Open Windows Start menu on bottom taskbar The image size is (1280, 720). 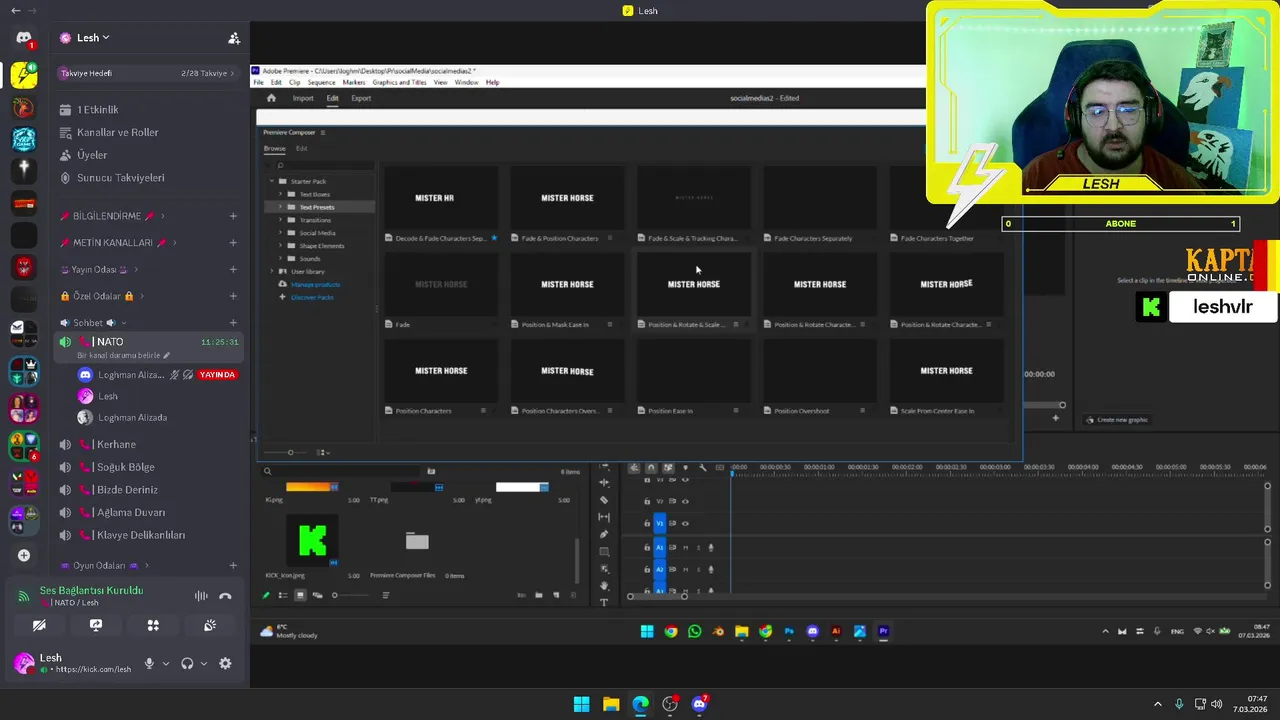(581, 704)
